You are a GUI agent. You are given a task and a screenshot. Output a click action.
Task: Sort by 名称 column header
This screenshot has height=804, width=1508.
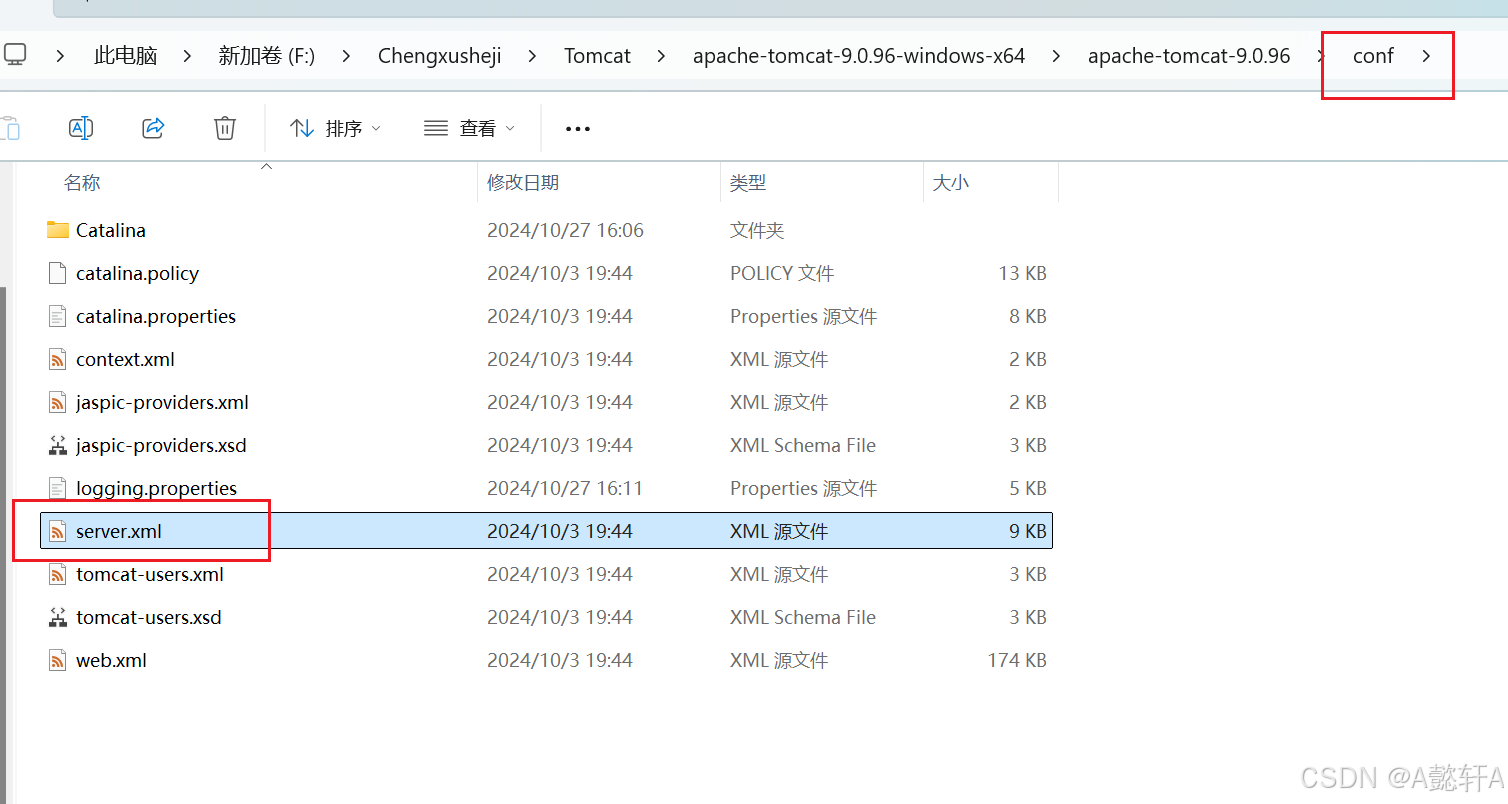coord(82,183)
